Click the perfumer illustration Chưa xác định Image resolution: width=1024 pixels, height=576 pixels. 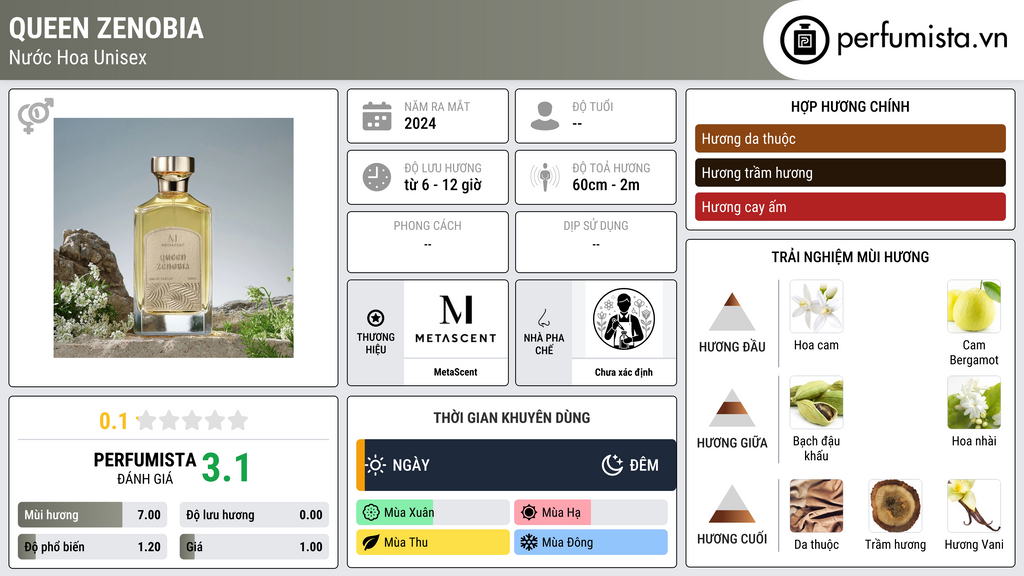624,320
